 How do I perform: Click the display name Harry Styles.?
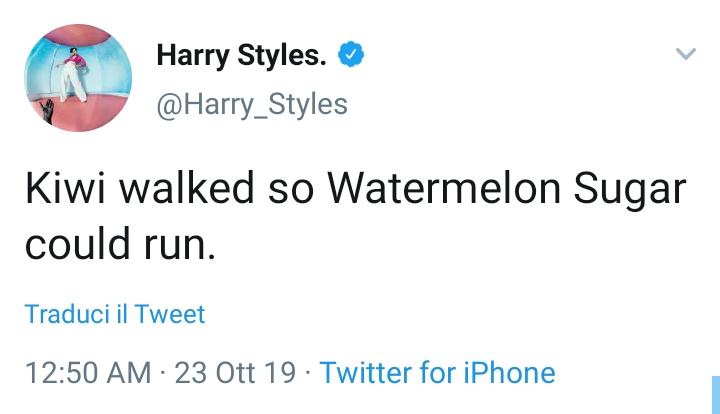[x=241, y=56]
